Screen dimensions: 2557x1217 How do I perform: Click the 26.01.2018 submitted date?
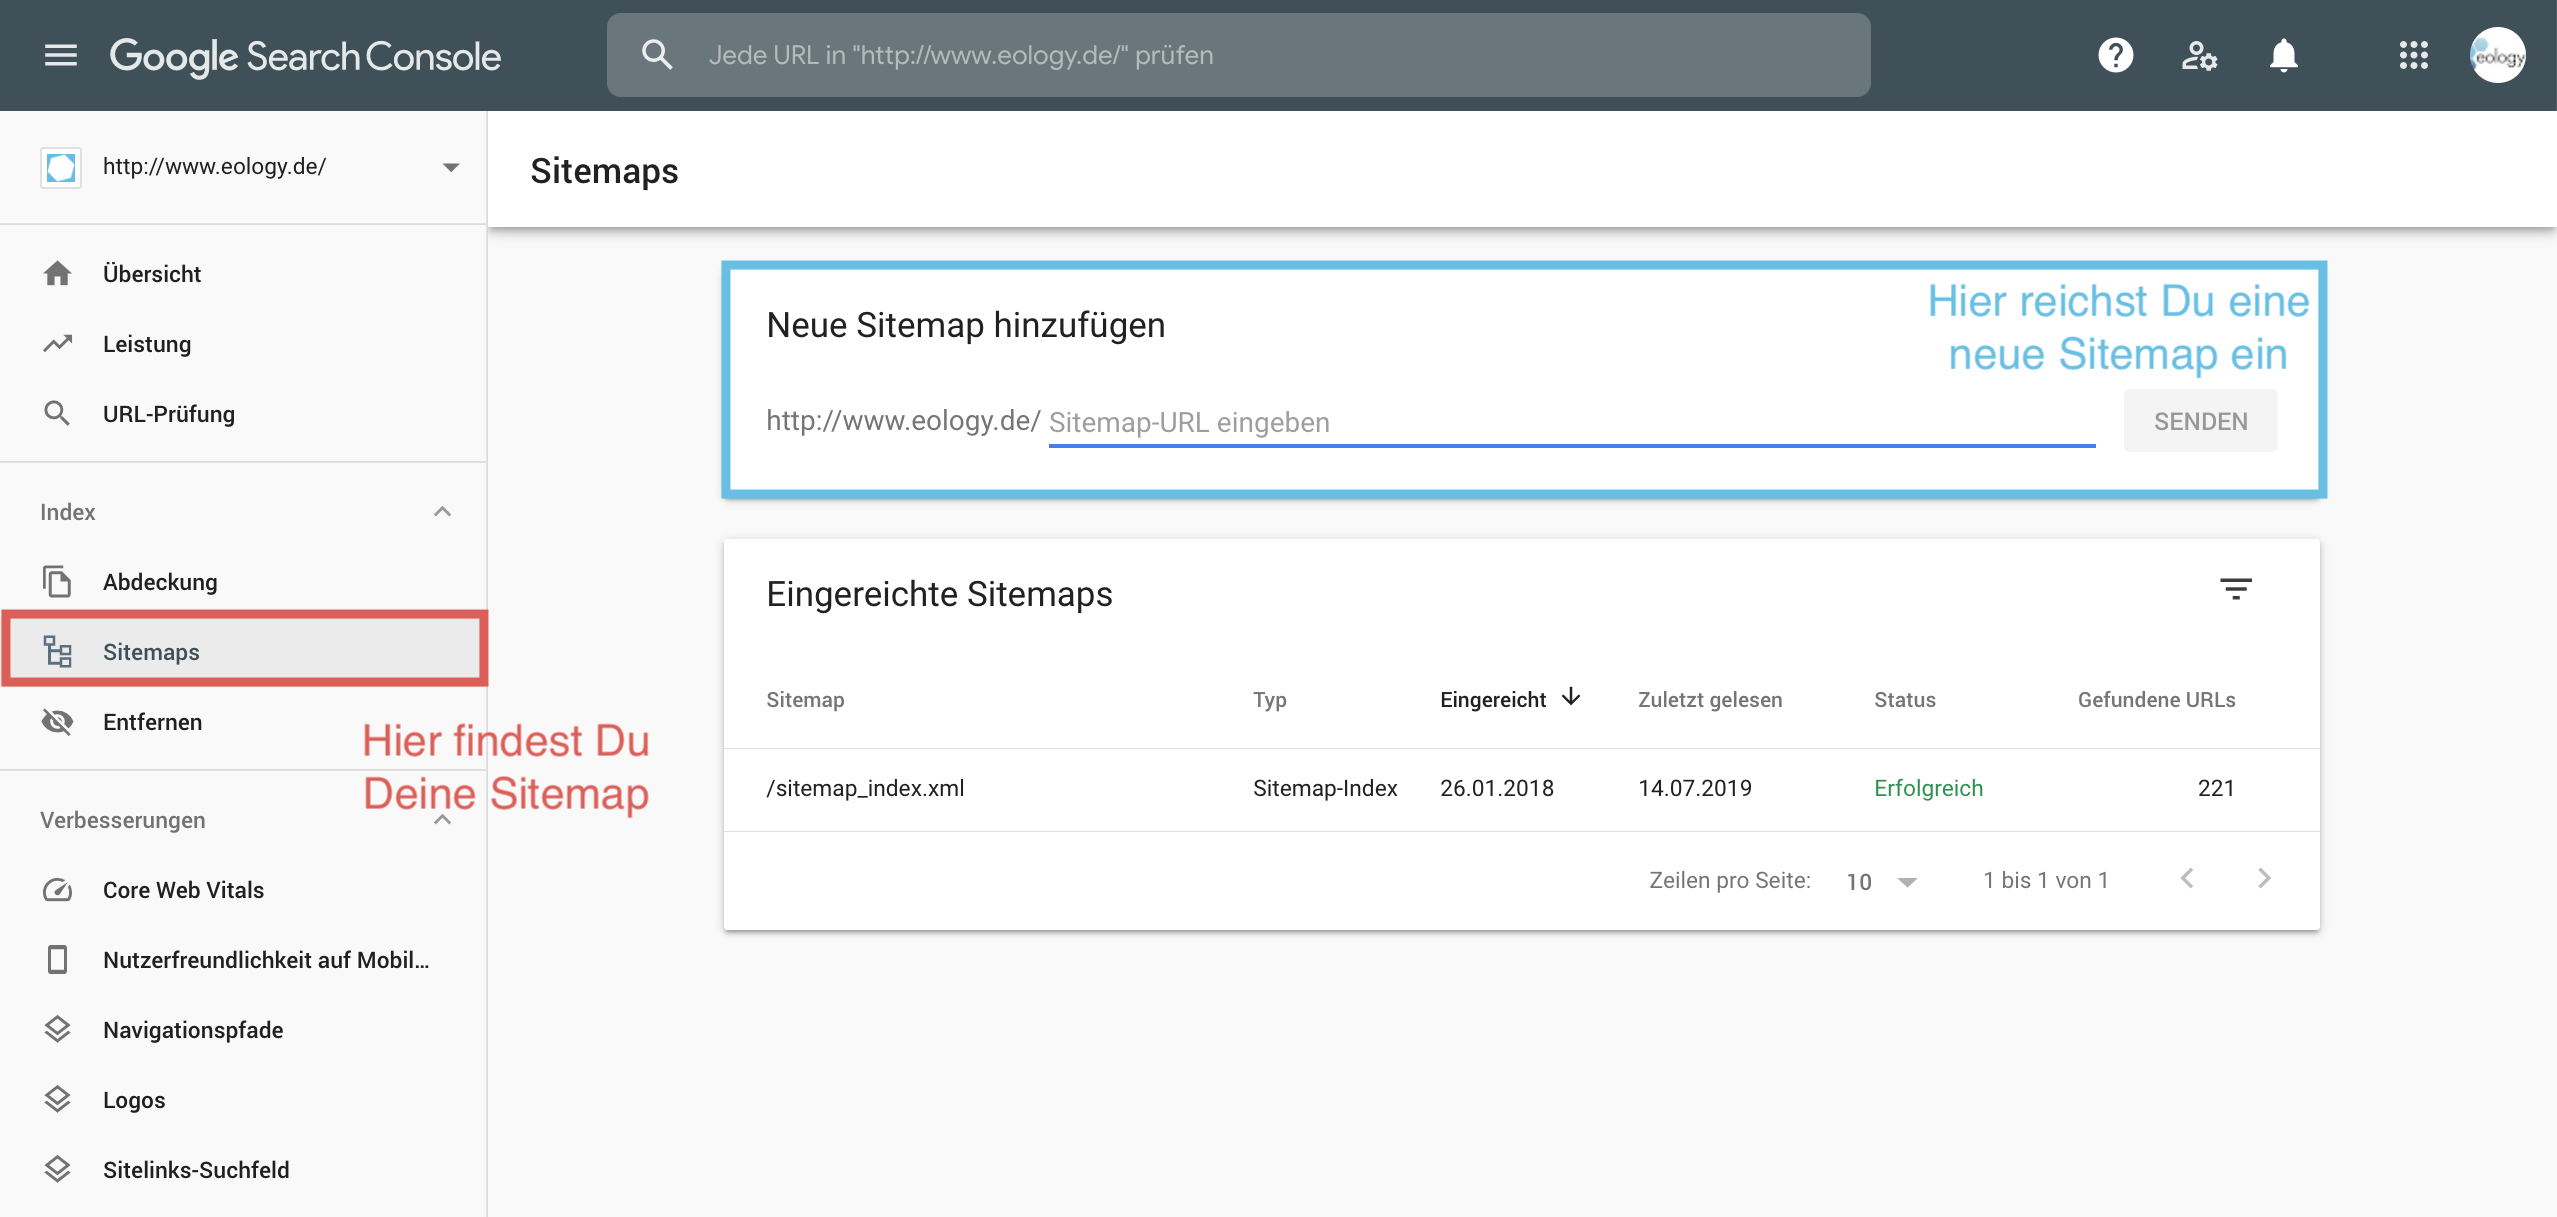[1497, 788]
